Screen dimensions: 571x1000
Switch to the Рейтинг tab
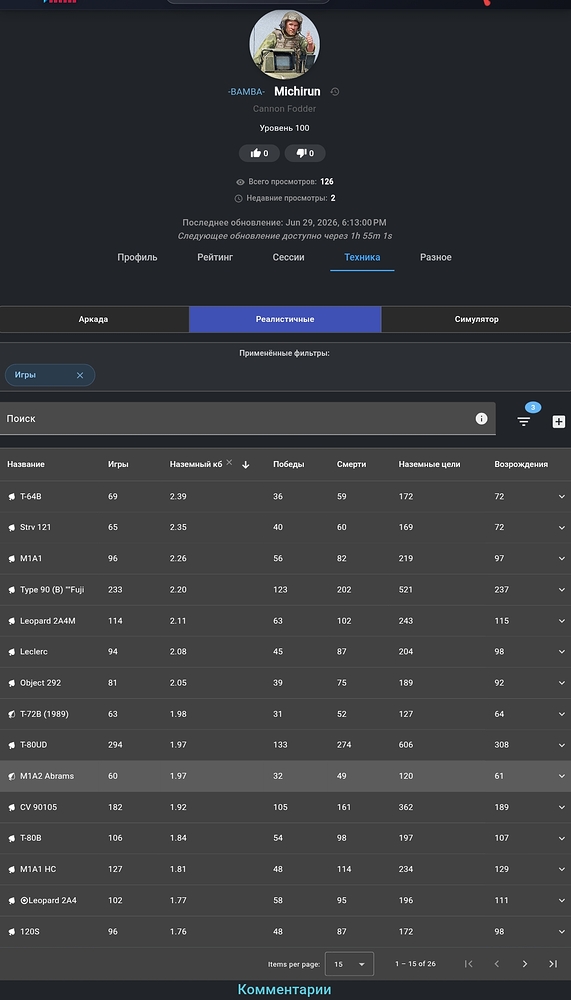(215, 257)
